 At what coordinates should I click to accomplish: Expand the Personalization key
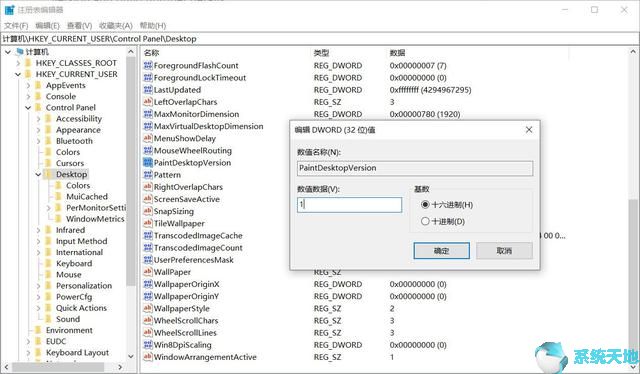coord(38,286)
